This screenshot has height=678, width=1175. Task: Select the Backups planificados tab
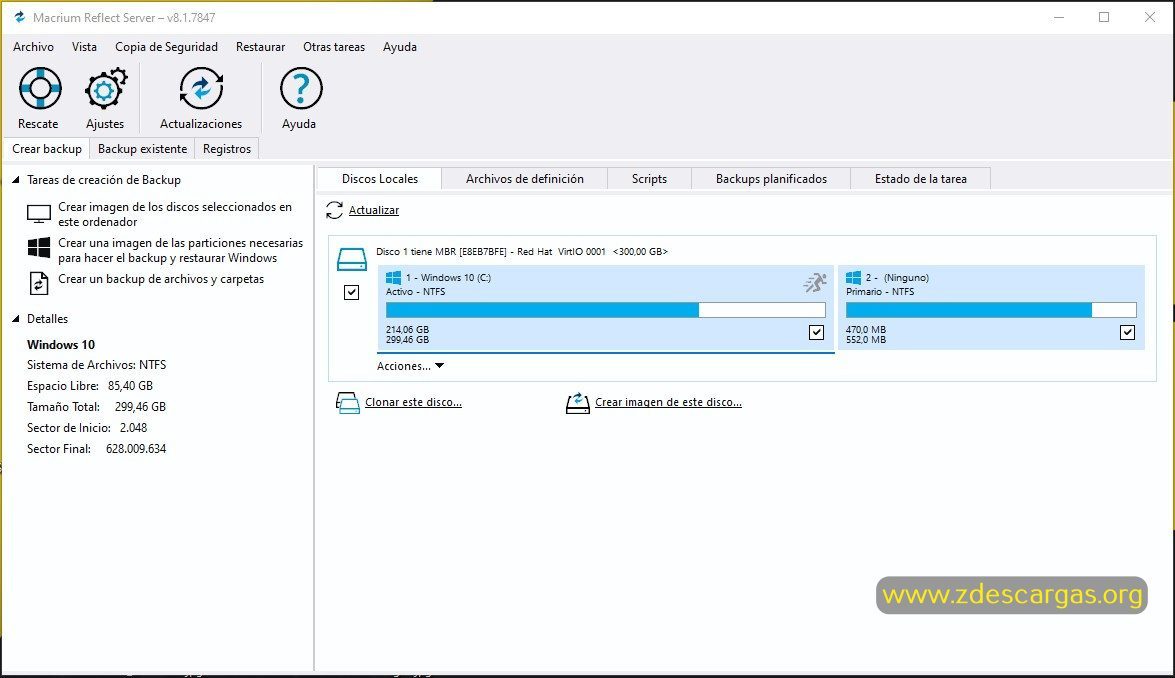(x=771, y=178)
